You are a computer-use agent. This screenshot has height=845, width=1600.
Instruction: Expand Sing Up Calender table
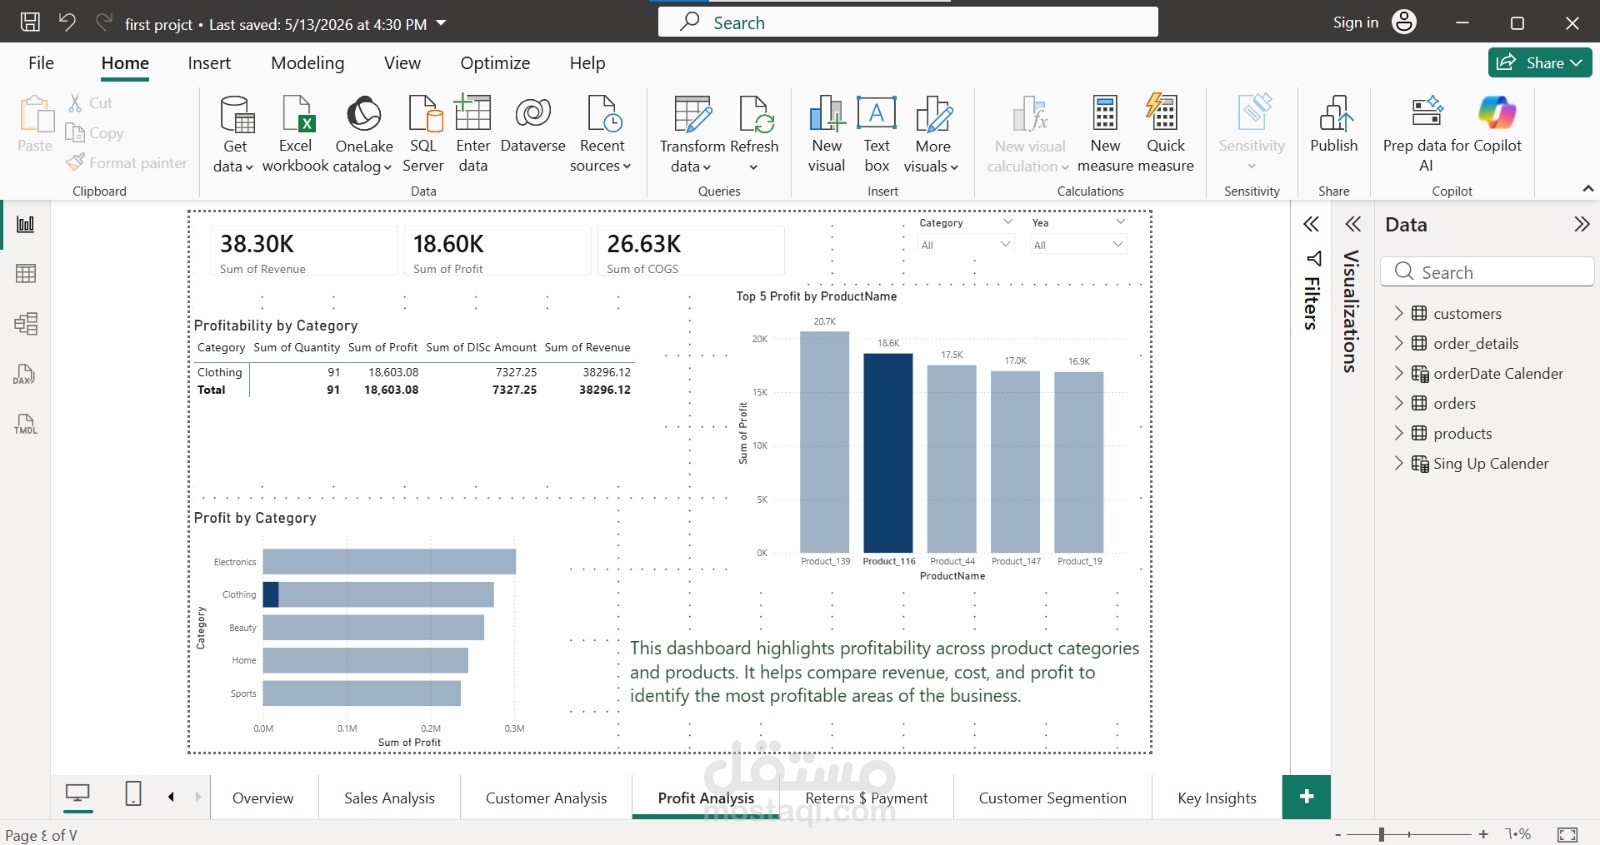(x=1399, y=463)
